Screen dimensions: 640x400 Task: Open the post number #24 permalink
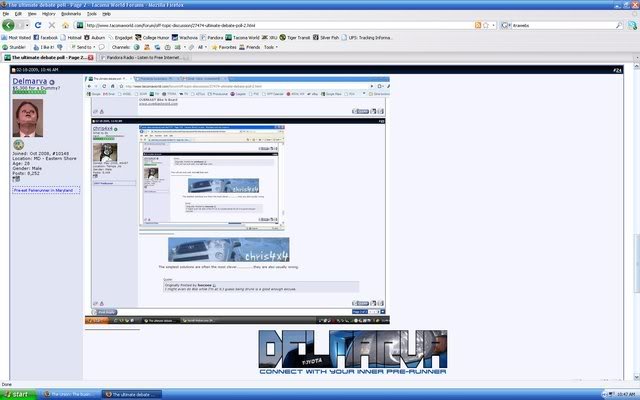pyautogui.click(x=617, y=70)
